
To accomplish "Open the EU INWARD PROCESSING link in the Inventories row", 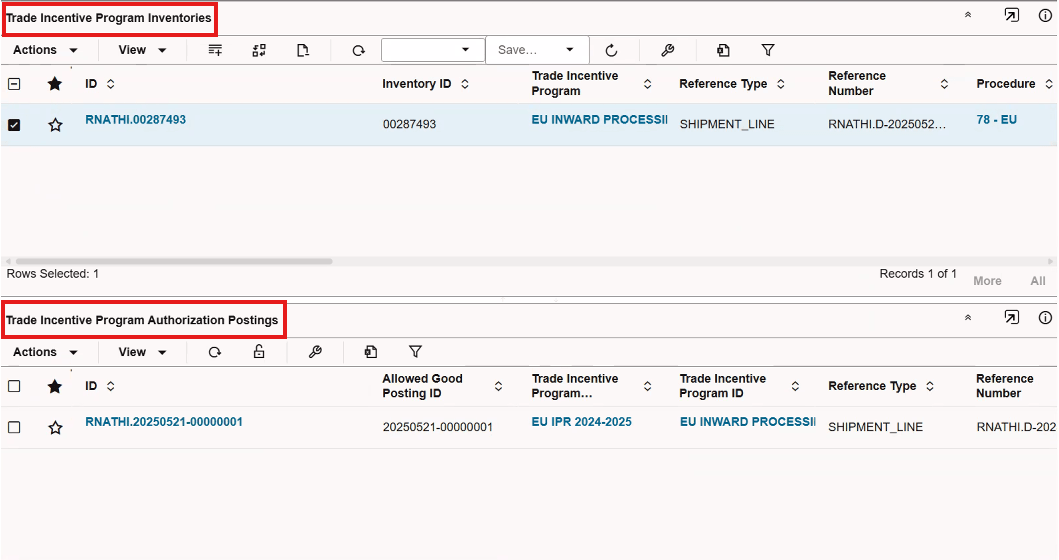I will [599, 120].
